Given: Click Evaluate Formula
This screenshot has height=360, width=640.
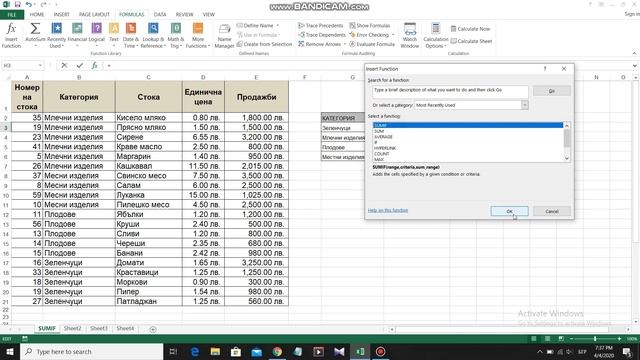Looking at the screenshot, I should pos(372,44).
